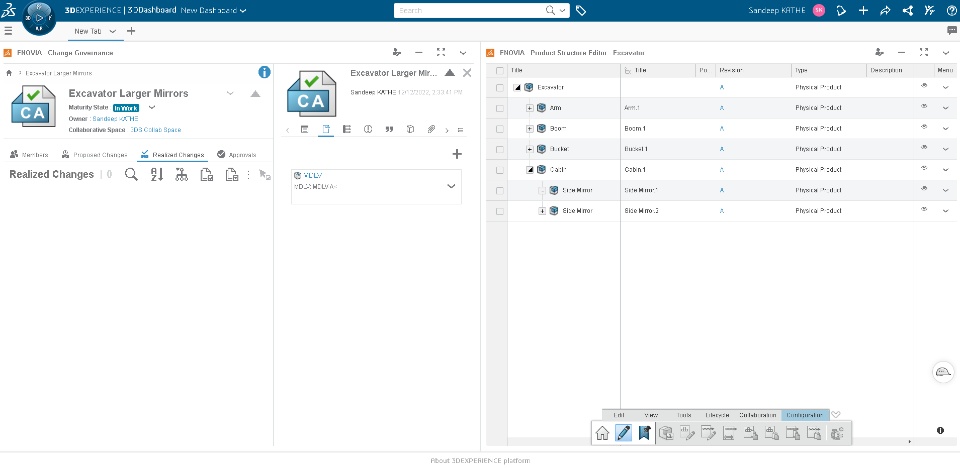Click the comments quote-mark icon
Viewport: 960px width, 468px height.
pos(389,129)
